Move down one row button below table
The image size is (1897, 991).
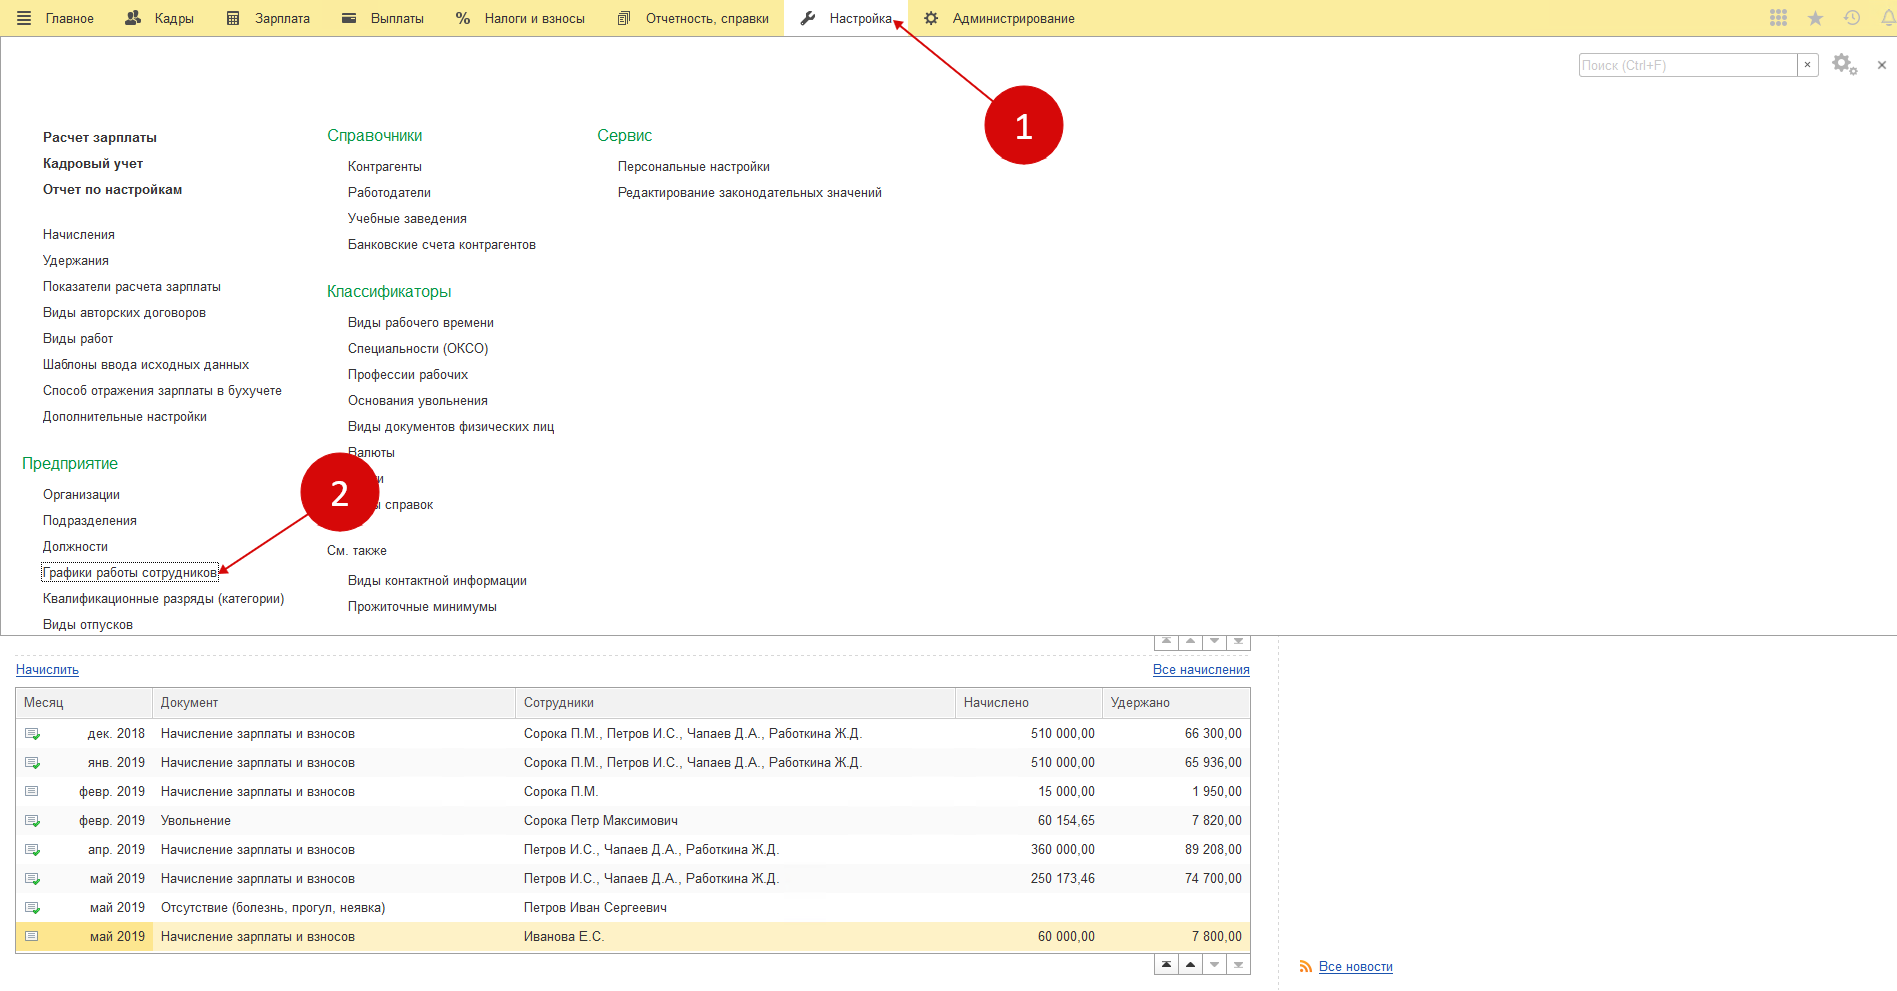pyautogui.click(x=1214, y=965)
